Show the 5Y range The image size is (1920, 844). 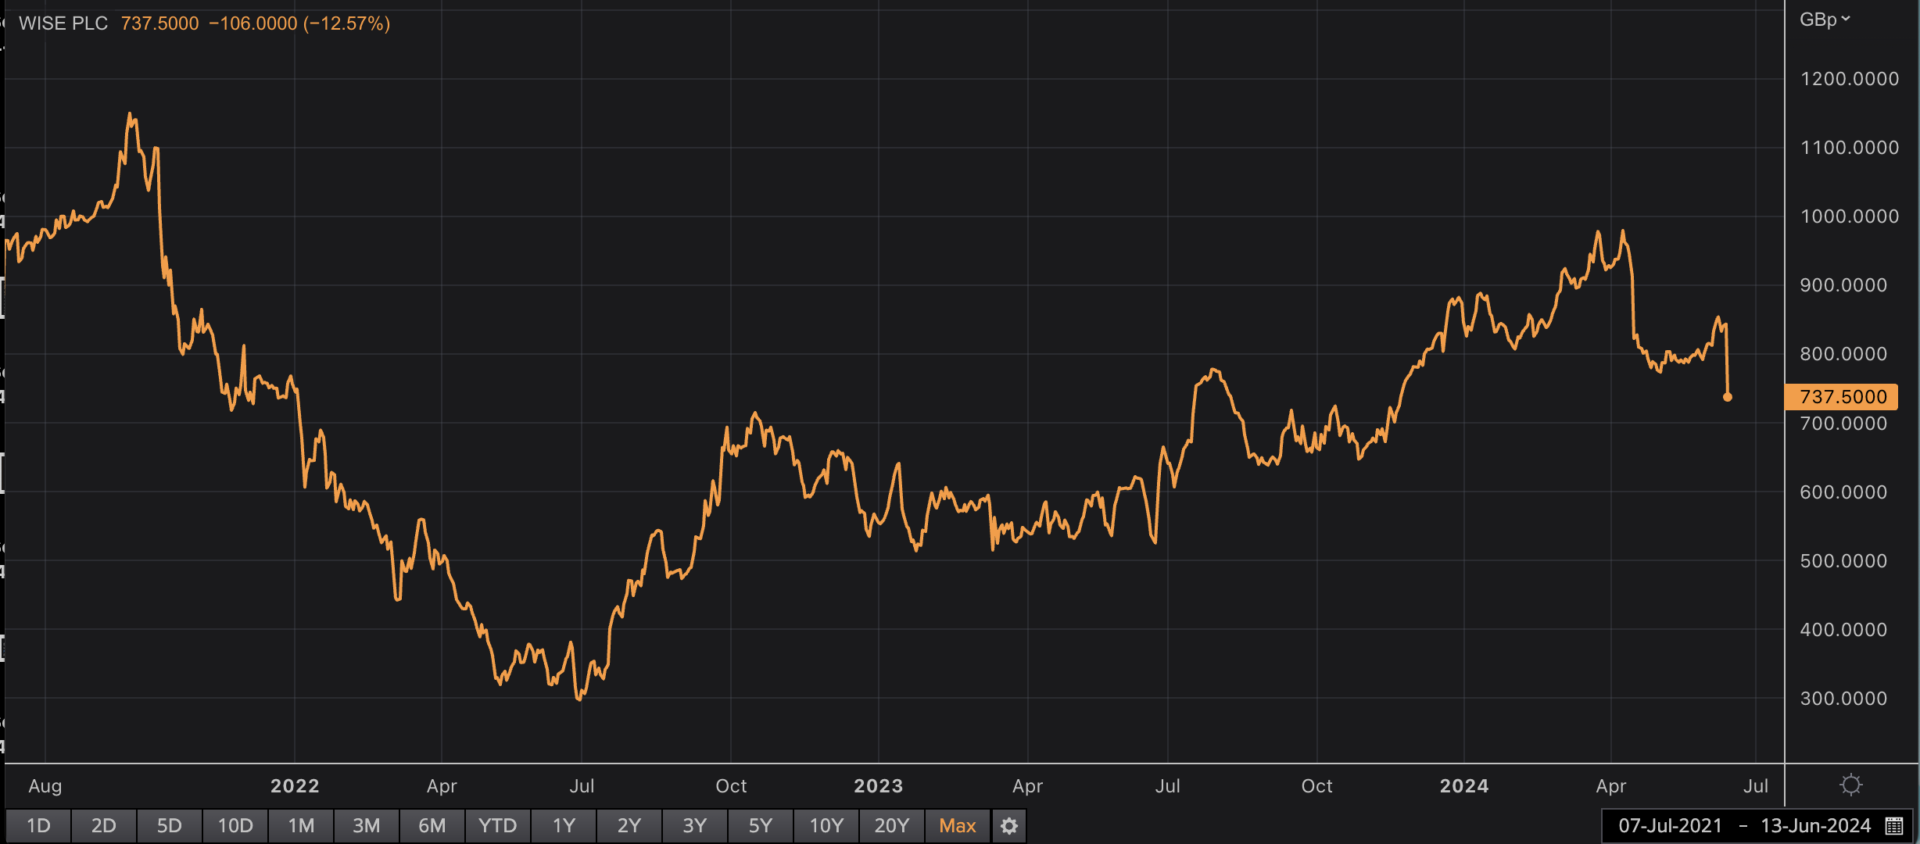click(761, 826)
